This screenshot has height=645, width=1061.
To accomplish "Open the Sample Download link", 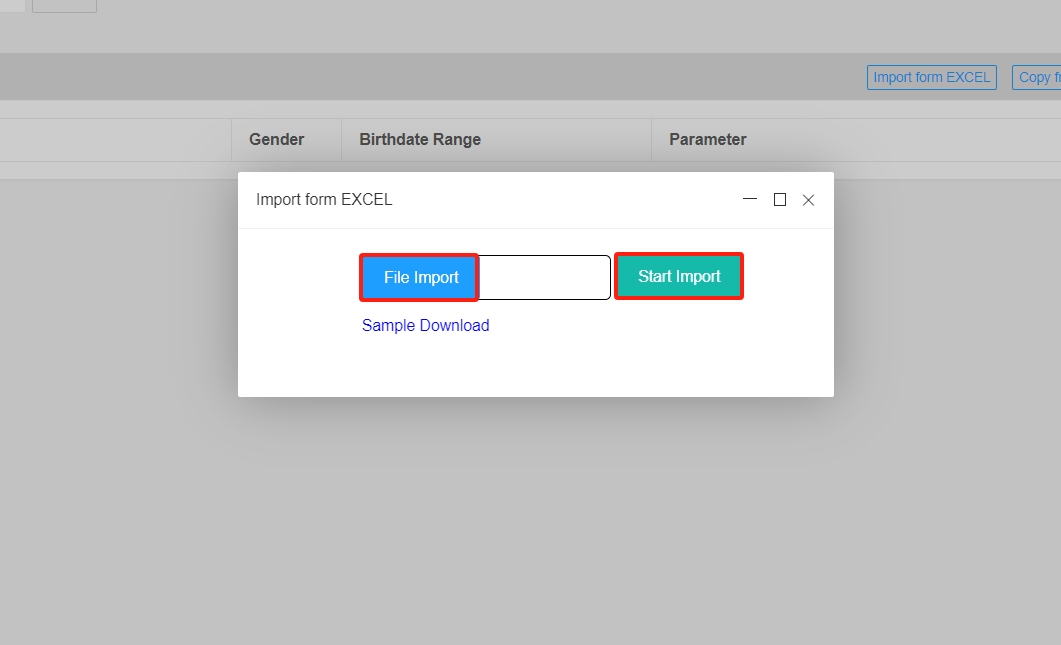I will (x=425, y=325).
